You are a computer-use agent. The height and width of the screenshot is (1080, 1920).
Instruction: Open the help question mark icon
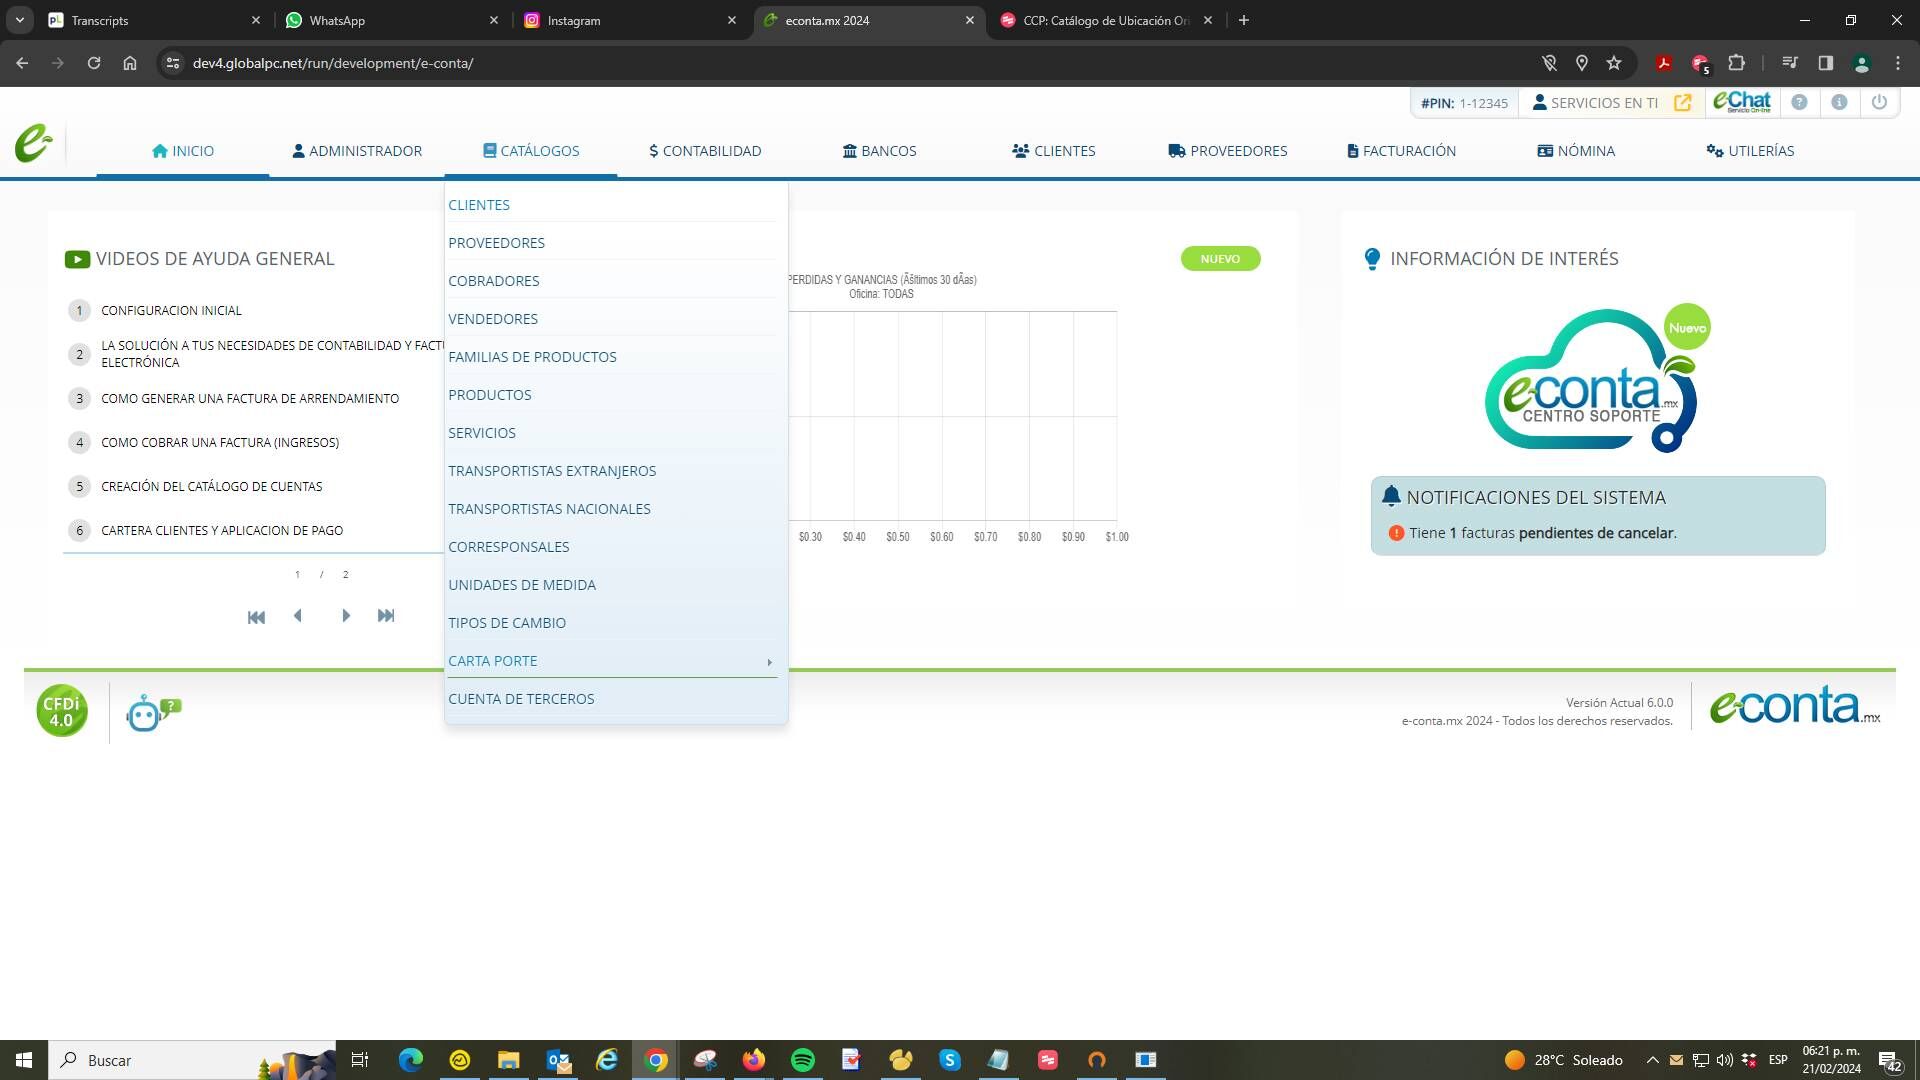click(x=1799, y=102)
